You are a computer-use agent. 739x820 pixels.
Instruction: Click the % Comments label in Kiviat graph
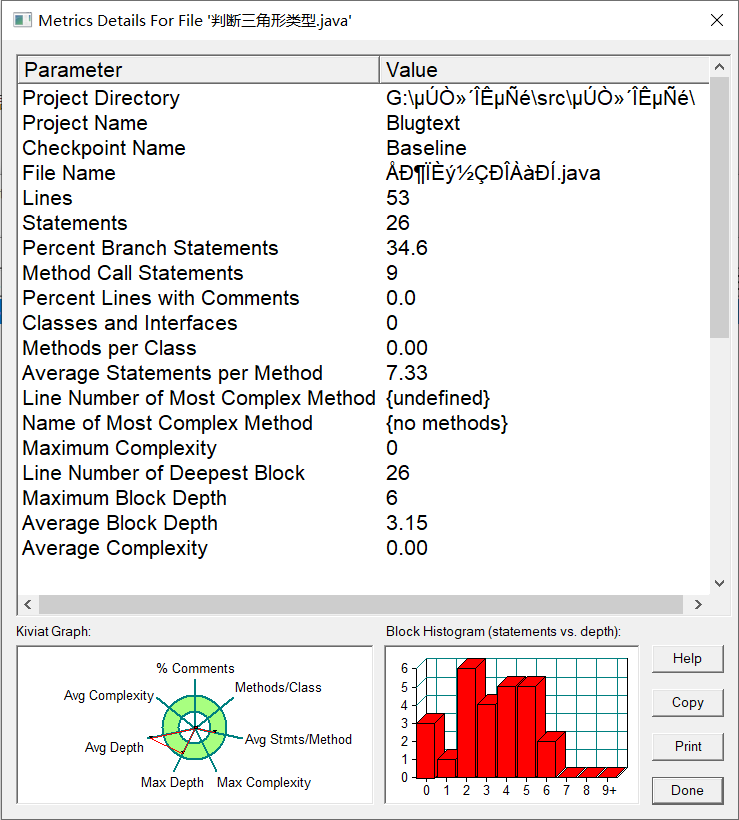point(195,668)
